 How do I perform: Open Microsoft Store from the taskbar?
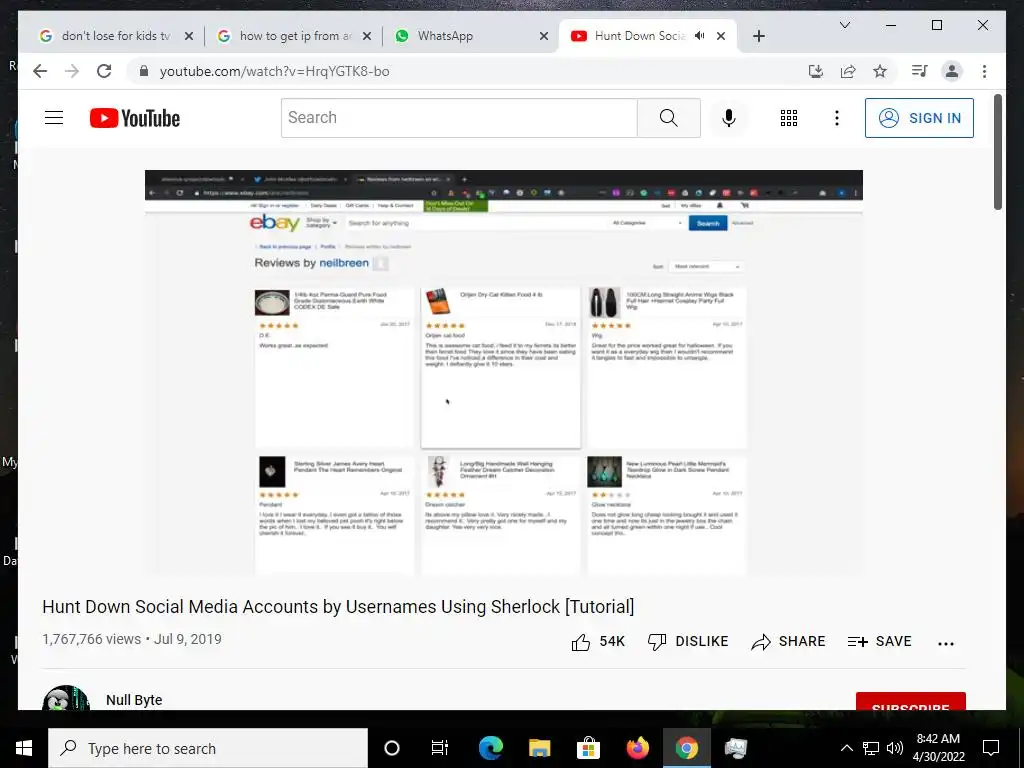(x=588, y=748)
